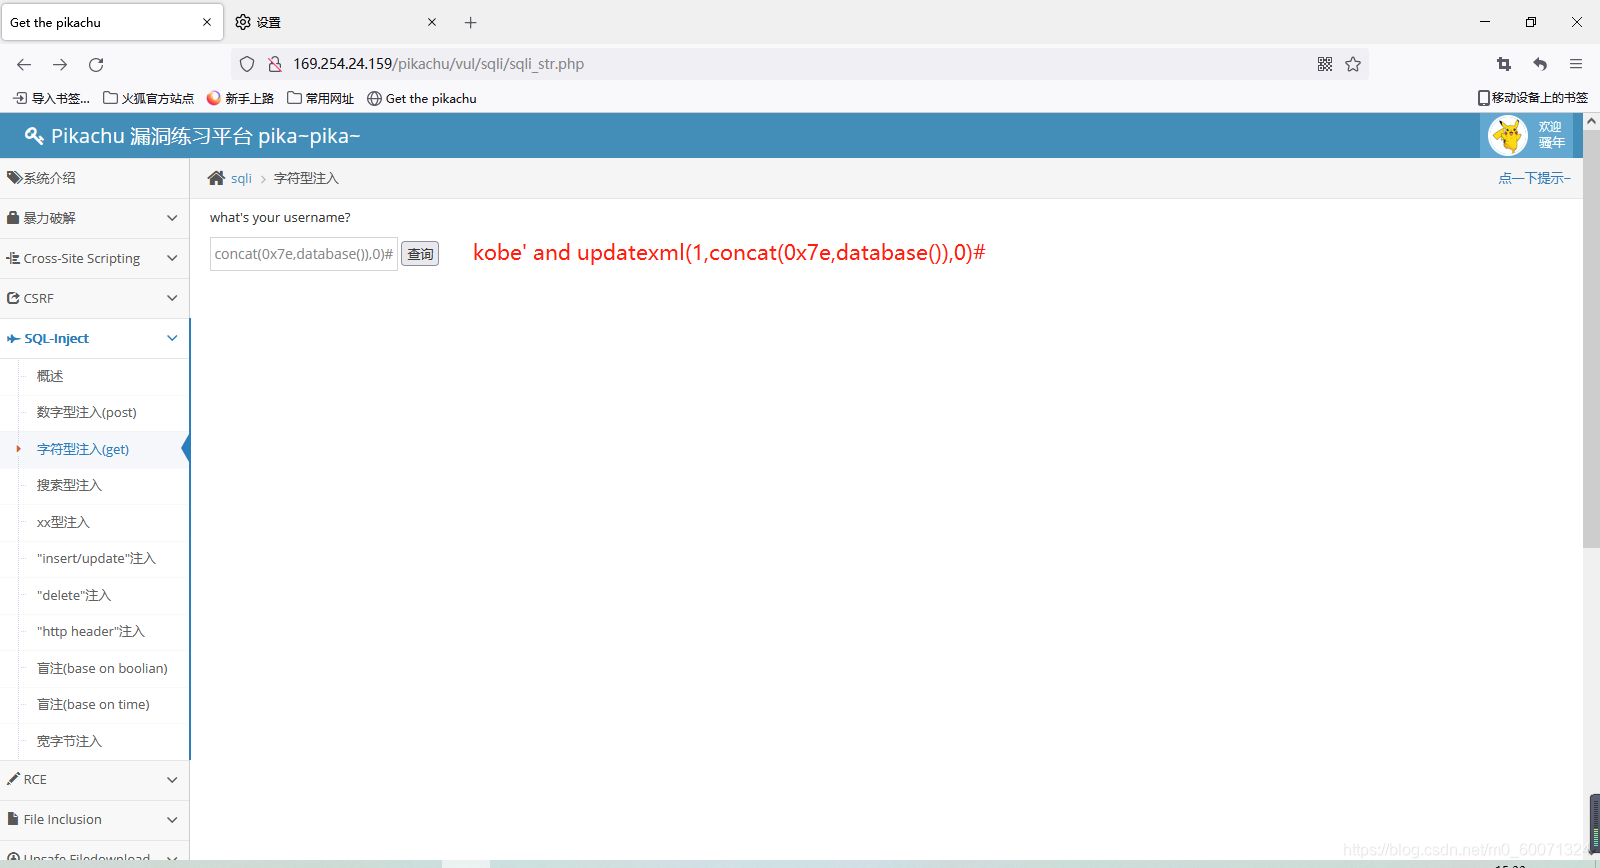Open 盲注(base on boolian) page
Image resolution: width=1600 pixels, height=868 pixels.
point(102,668)
